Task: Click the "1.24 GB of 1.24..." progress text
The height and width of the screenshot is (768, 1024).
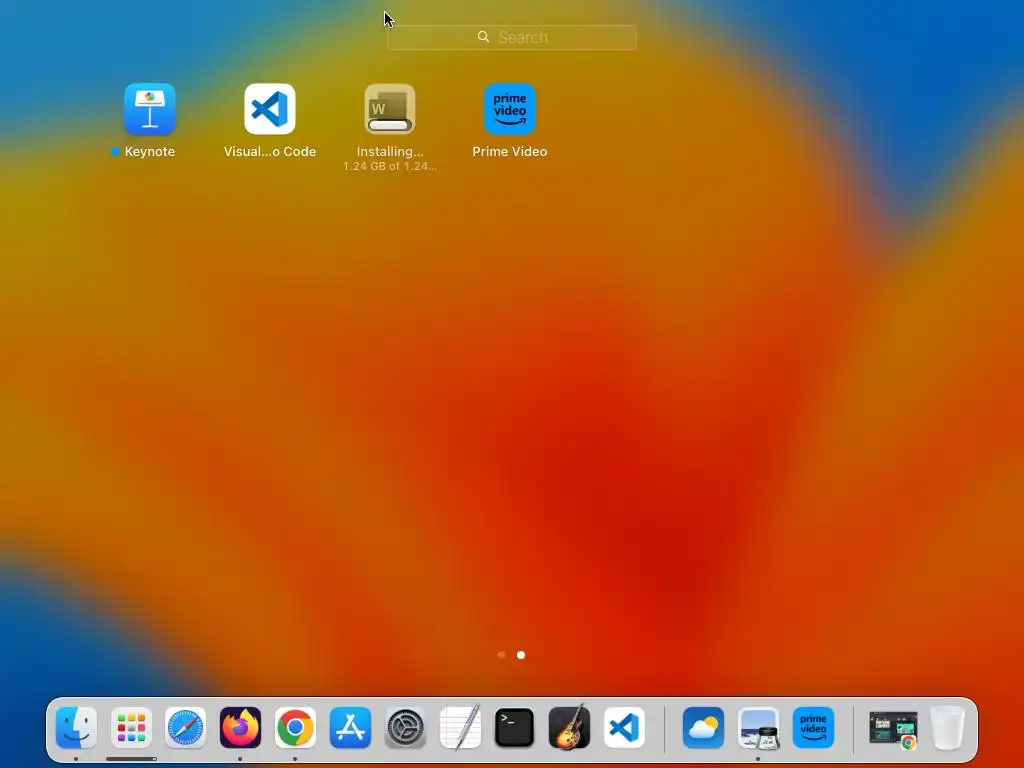Action: [x=390, y=167]
